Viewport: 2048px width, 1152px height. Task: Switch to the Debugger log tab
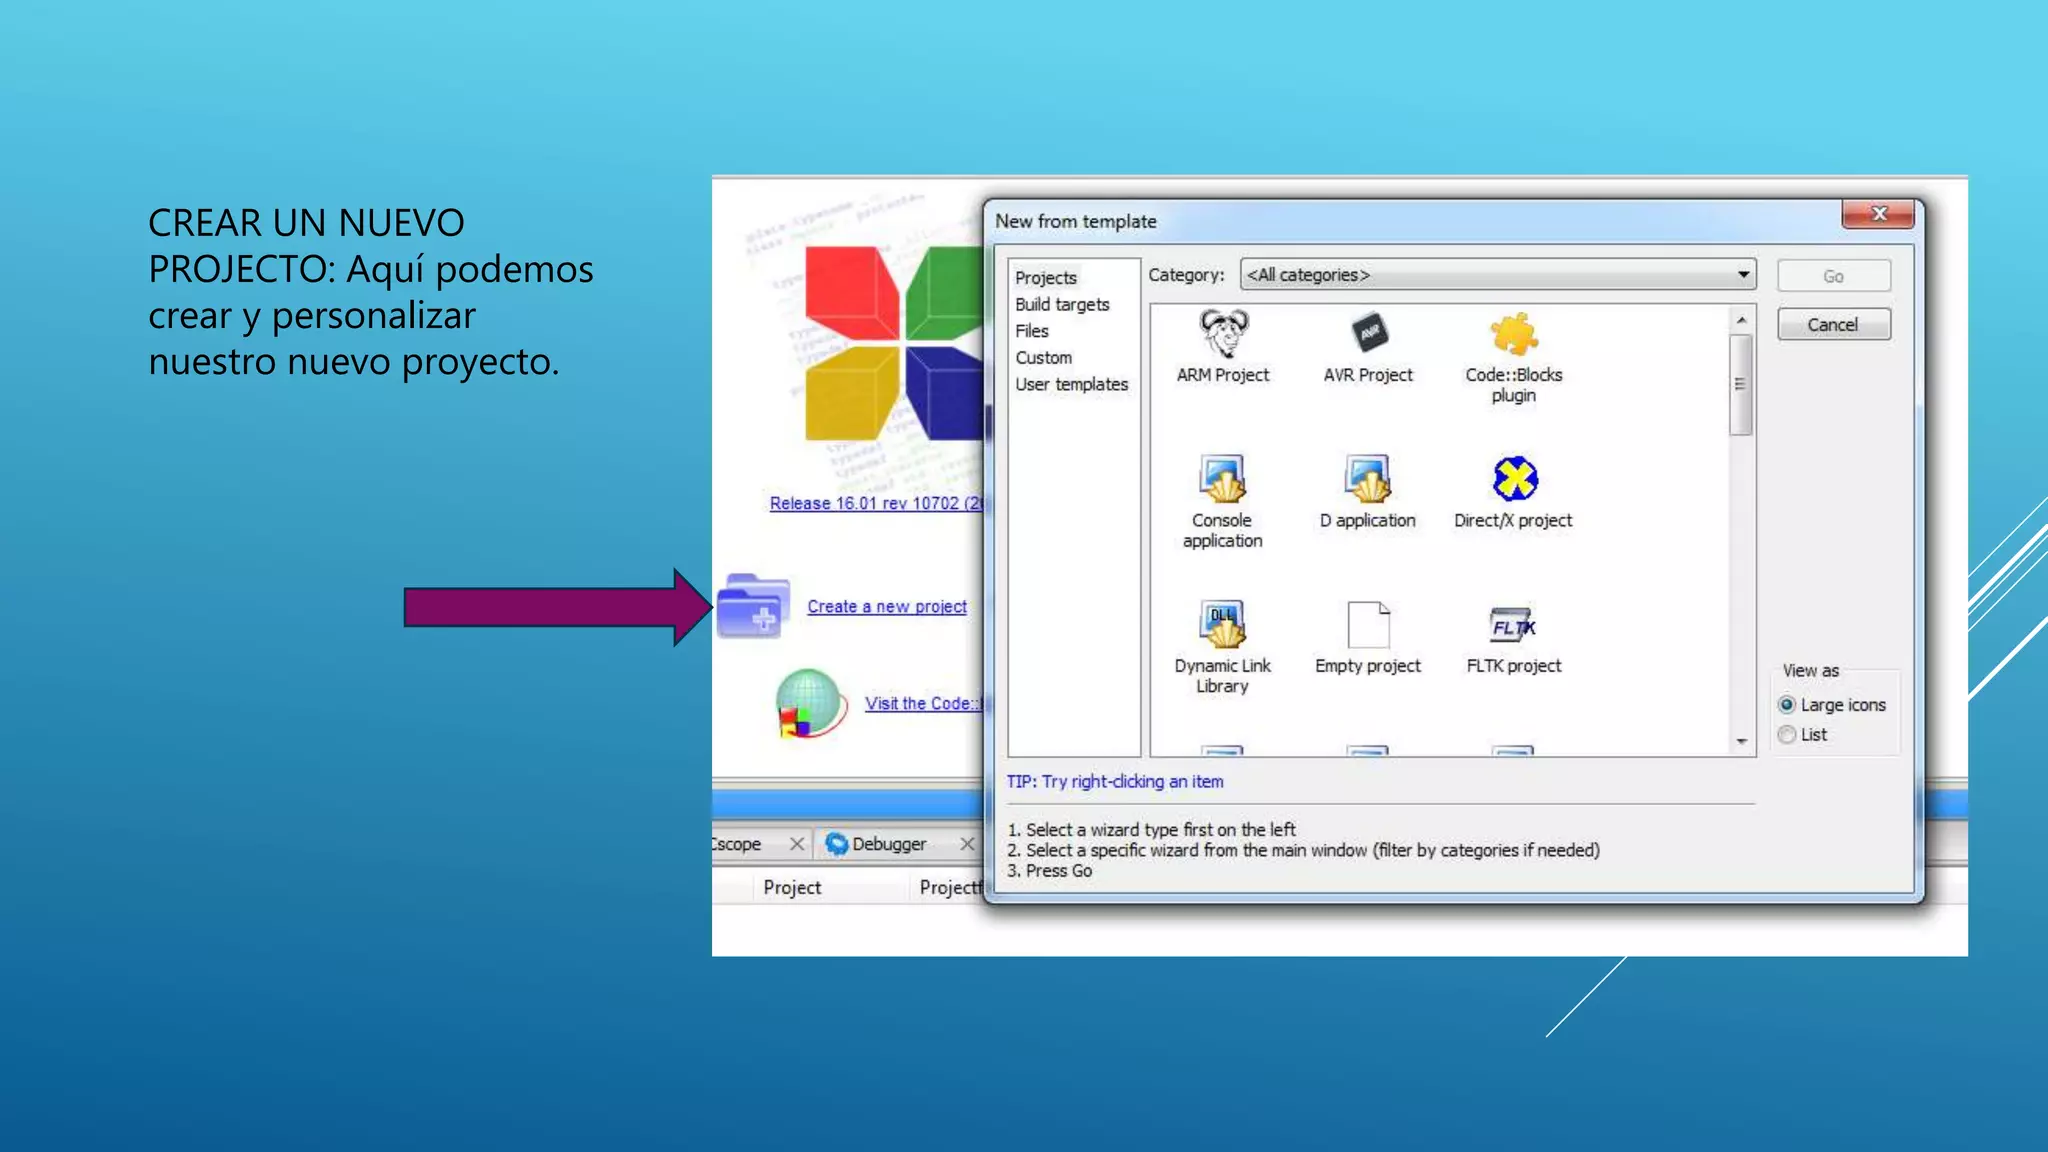(888, 844)
